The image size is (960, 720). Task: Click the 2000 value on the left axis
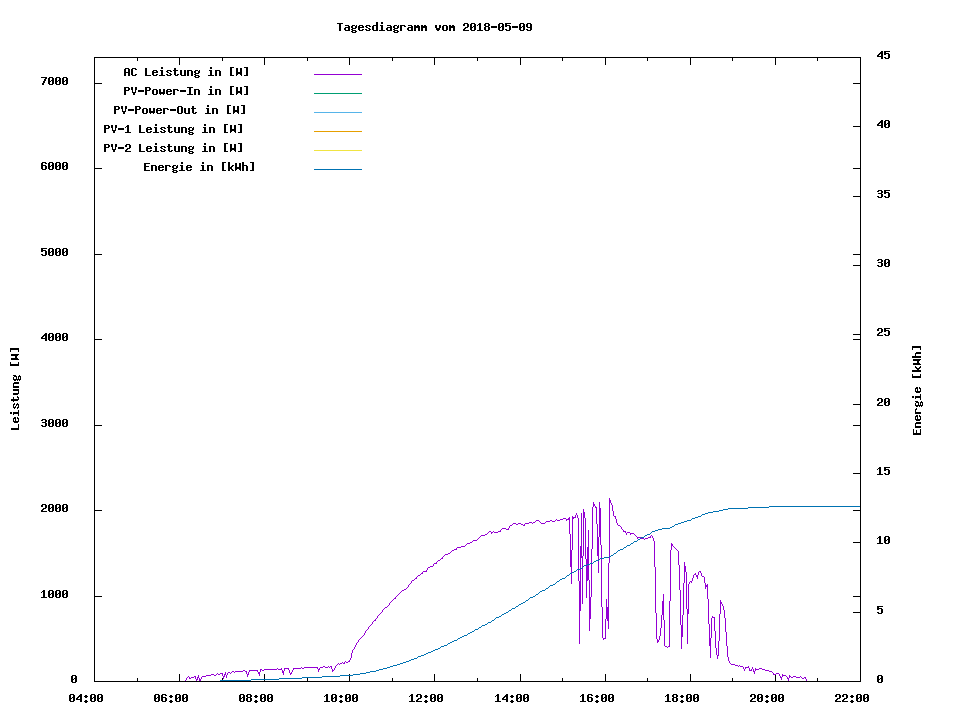point(53,509)
